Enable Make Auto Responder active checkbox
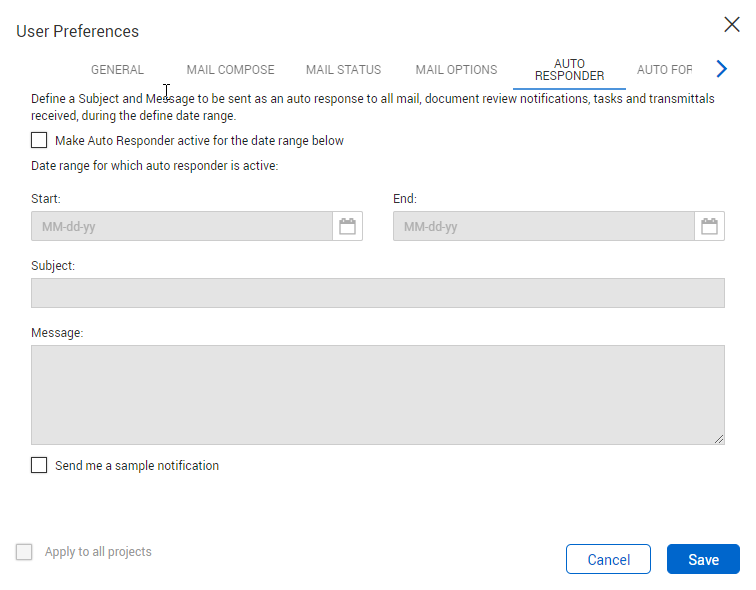756x590 pixels. click(x=39, y=141)
